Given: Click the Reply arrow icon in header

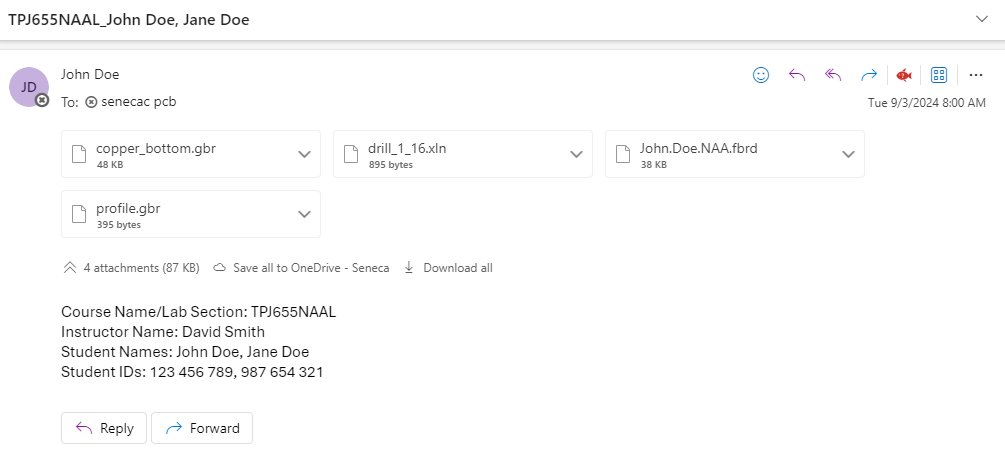Looking at the screenshot, I should click(797, 76).
